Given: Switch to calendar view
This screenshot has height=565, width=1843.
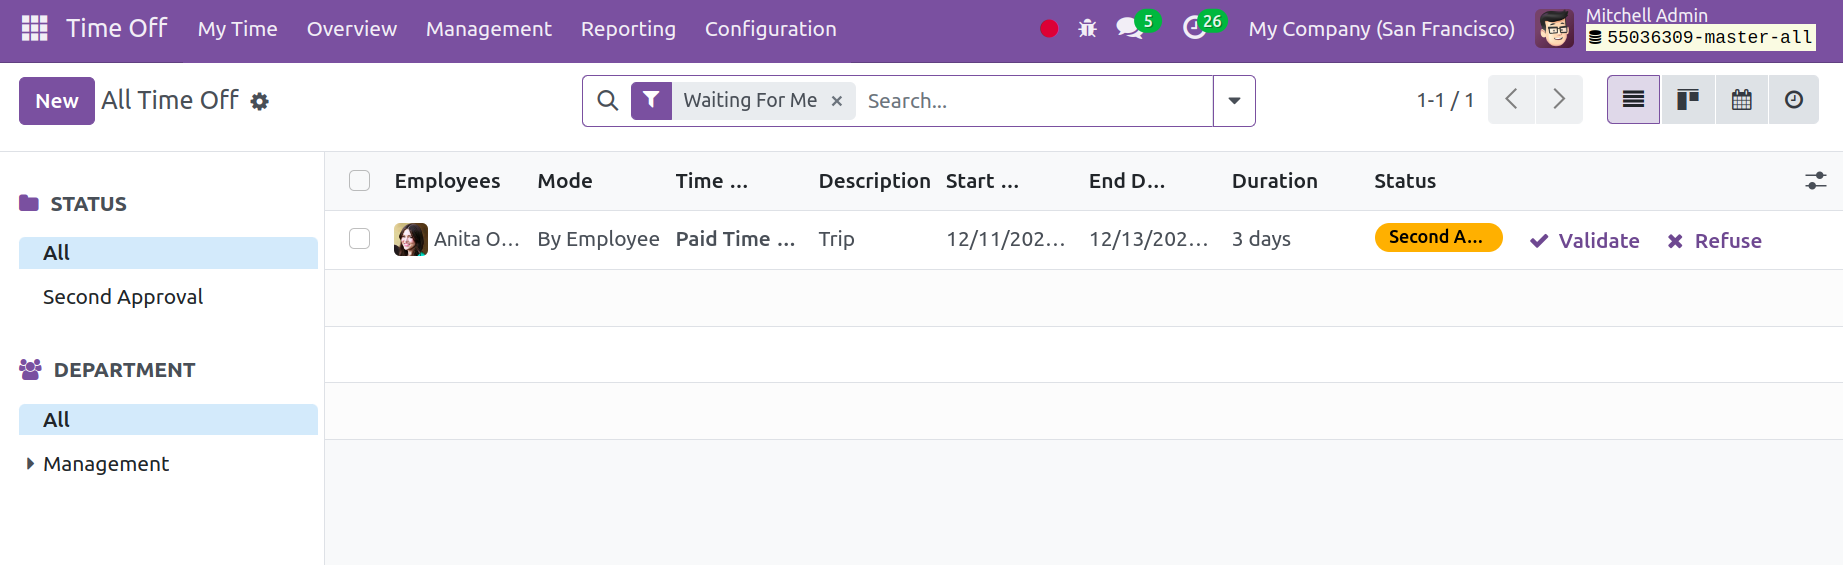Looking at the screenshot, I should pos(1742,100).
